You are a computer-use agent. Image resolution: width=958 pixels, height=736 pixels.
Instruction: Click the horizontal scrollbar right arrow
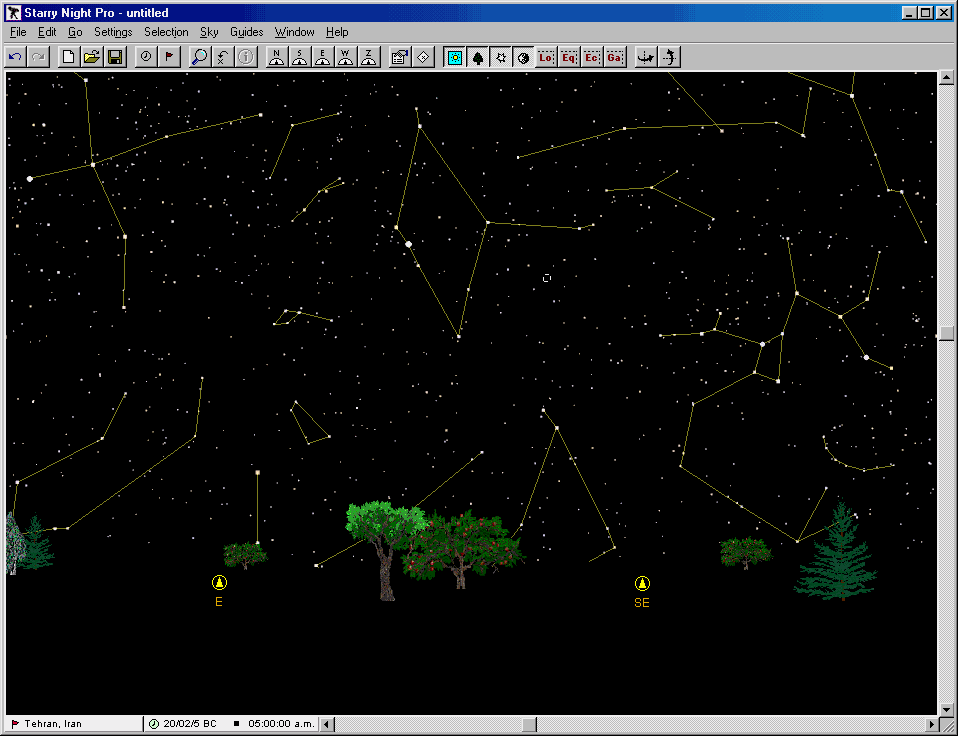click(x=931, y=724)
